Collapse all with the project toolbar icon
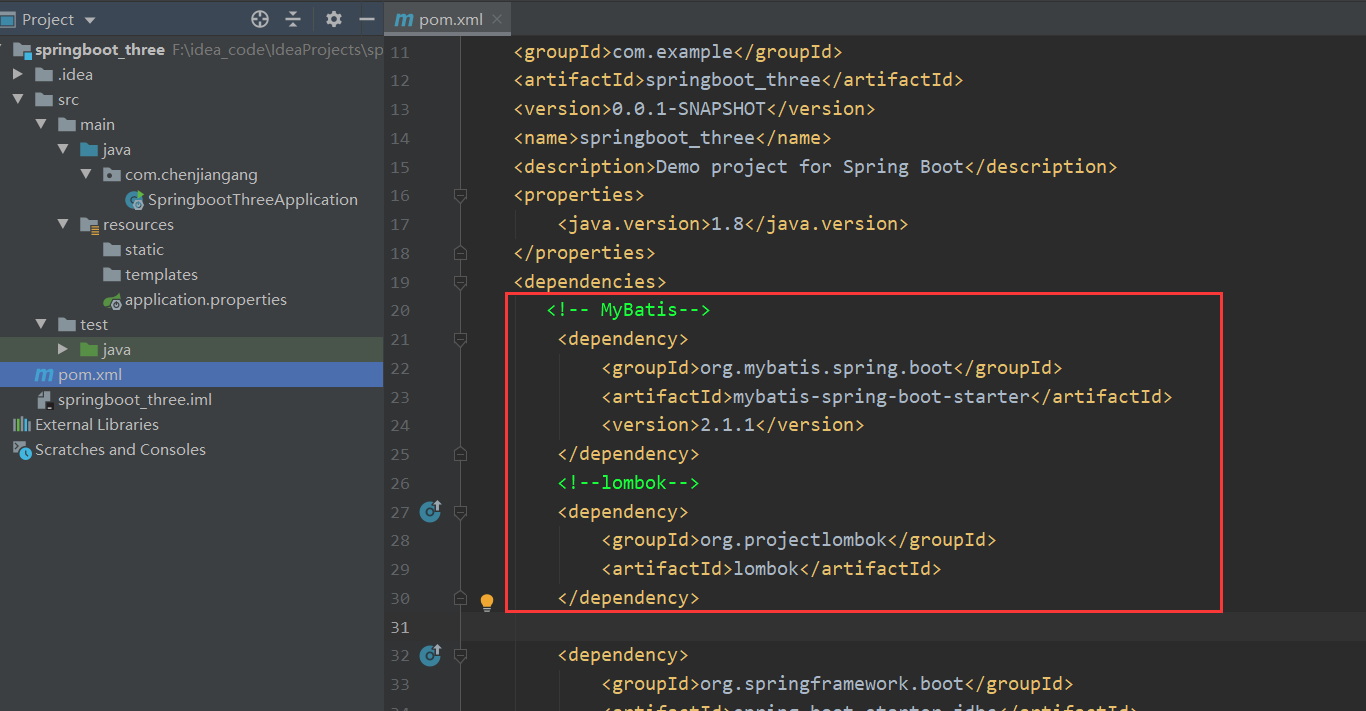 pos(293,19)
